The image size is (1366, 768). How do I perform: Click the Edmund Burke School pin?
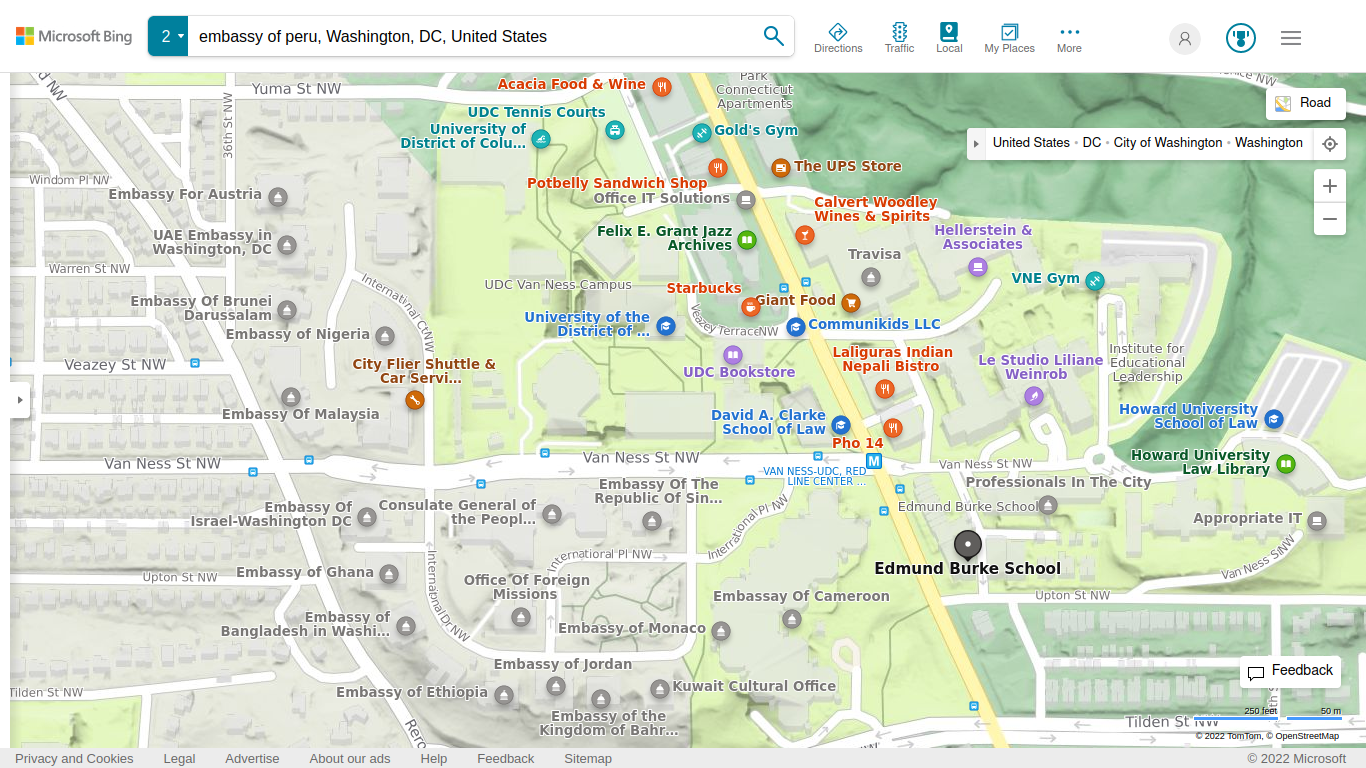pos(967,545)
